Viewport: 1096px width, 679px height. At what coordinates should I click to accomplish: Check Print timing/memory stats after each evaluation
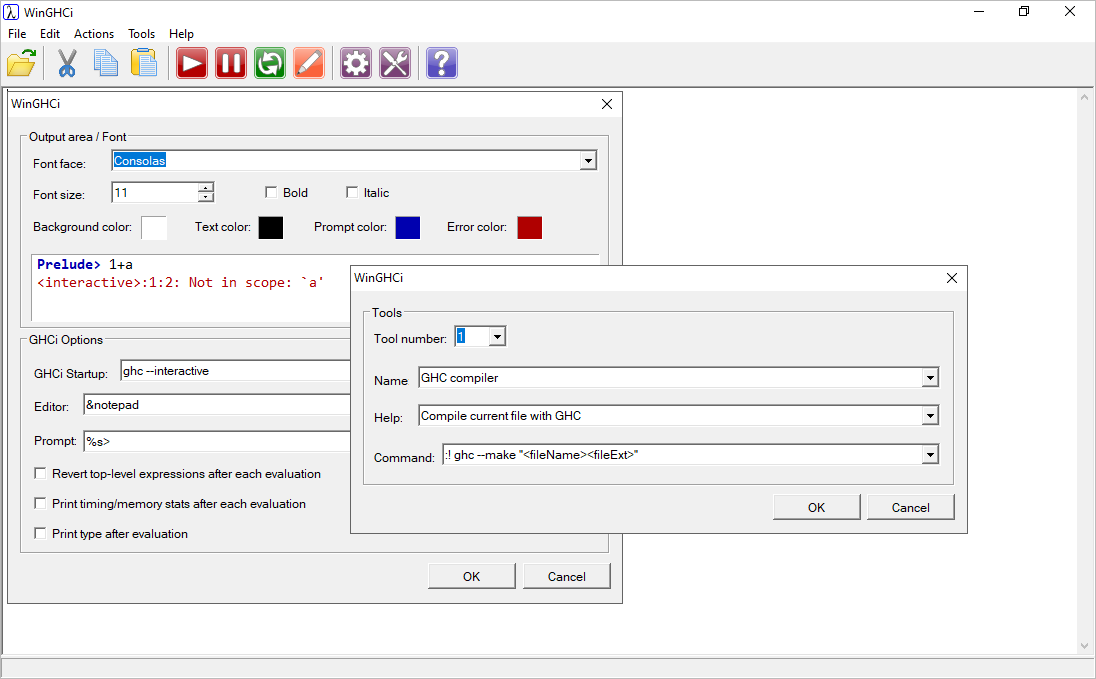click(41, 503)
